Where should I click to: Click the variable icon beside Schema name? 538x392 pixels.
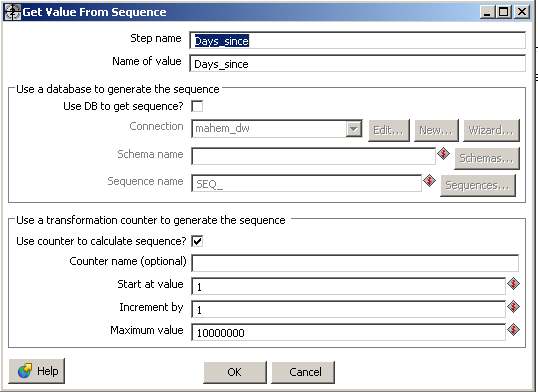coord(443,153)
